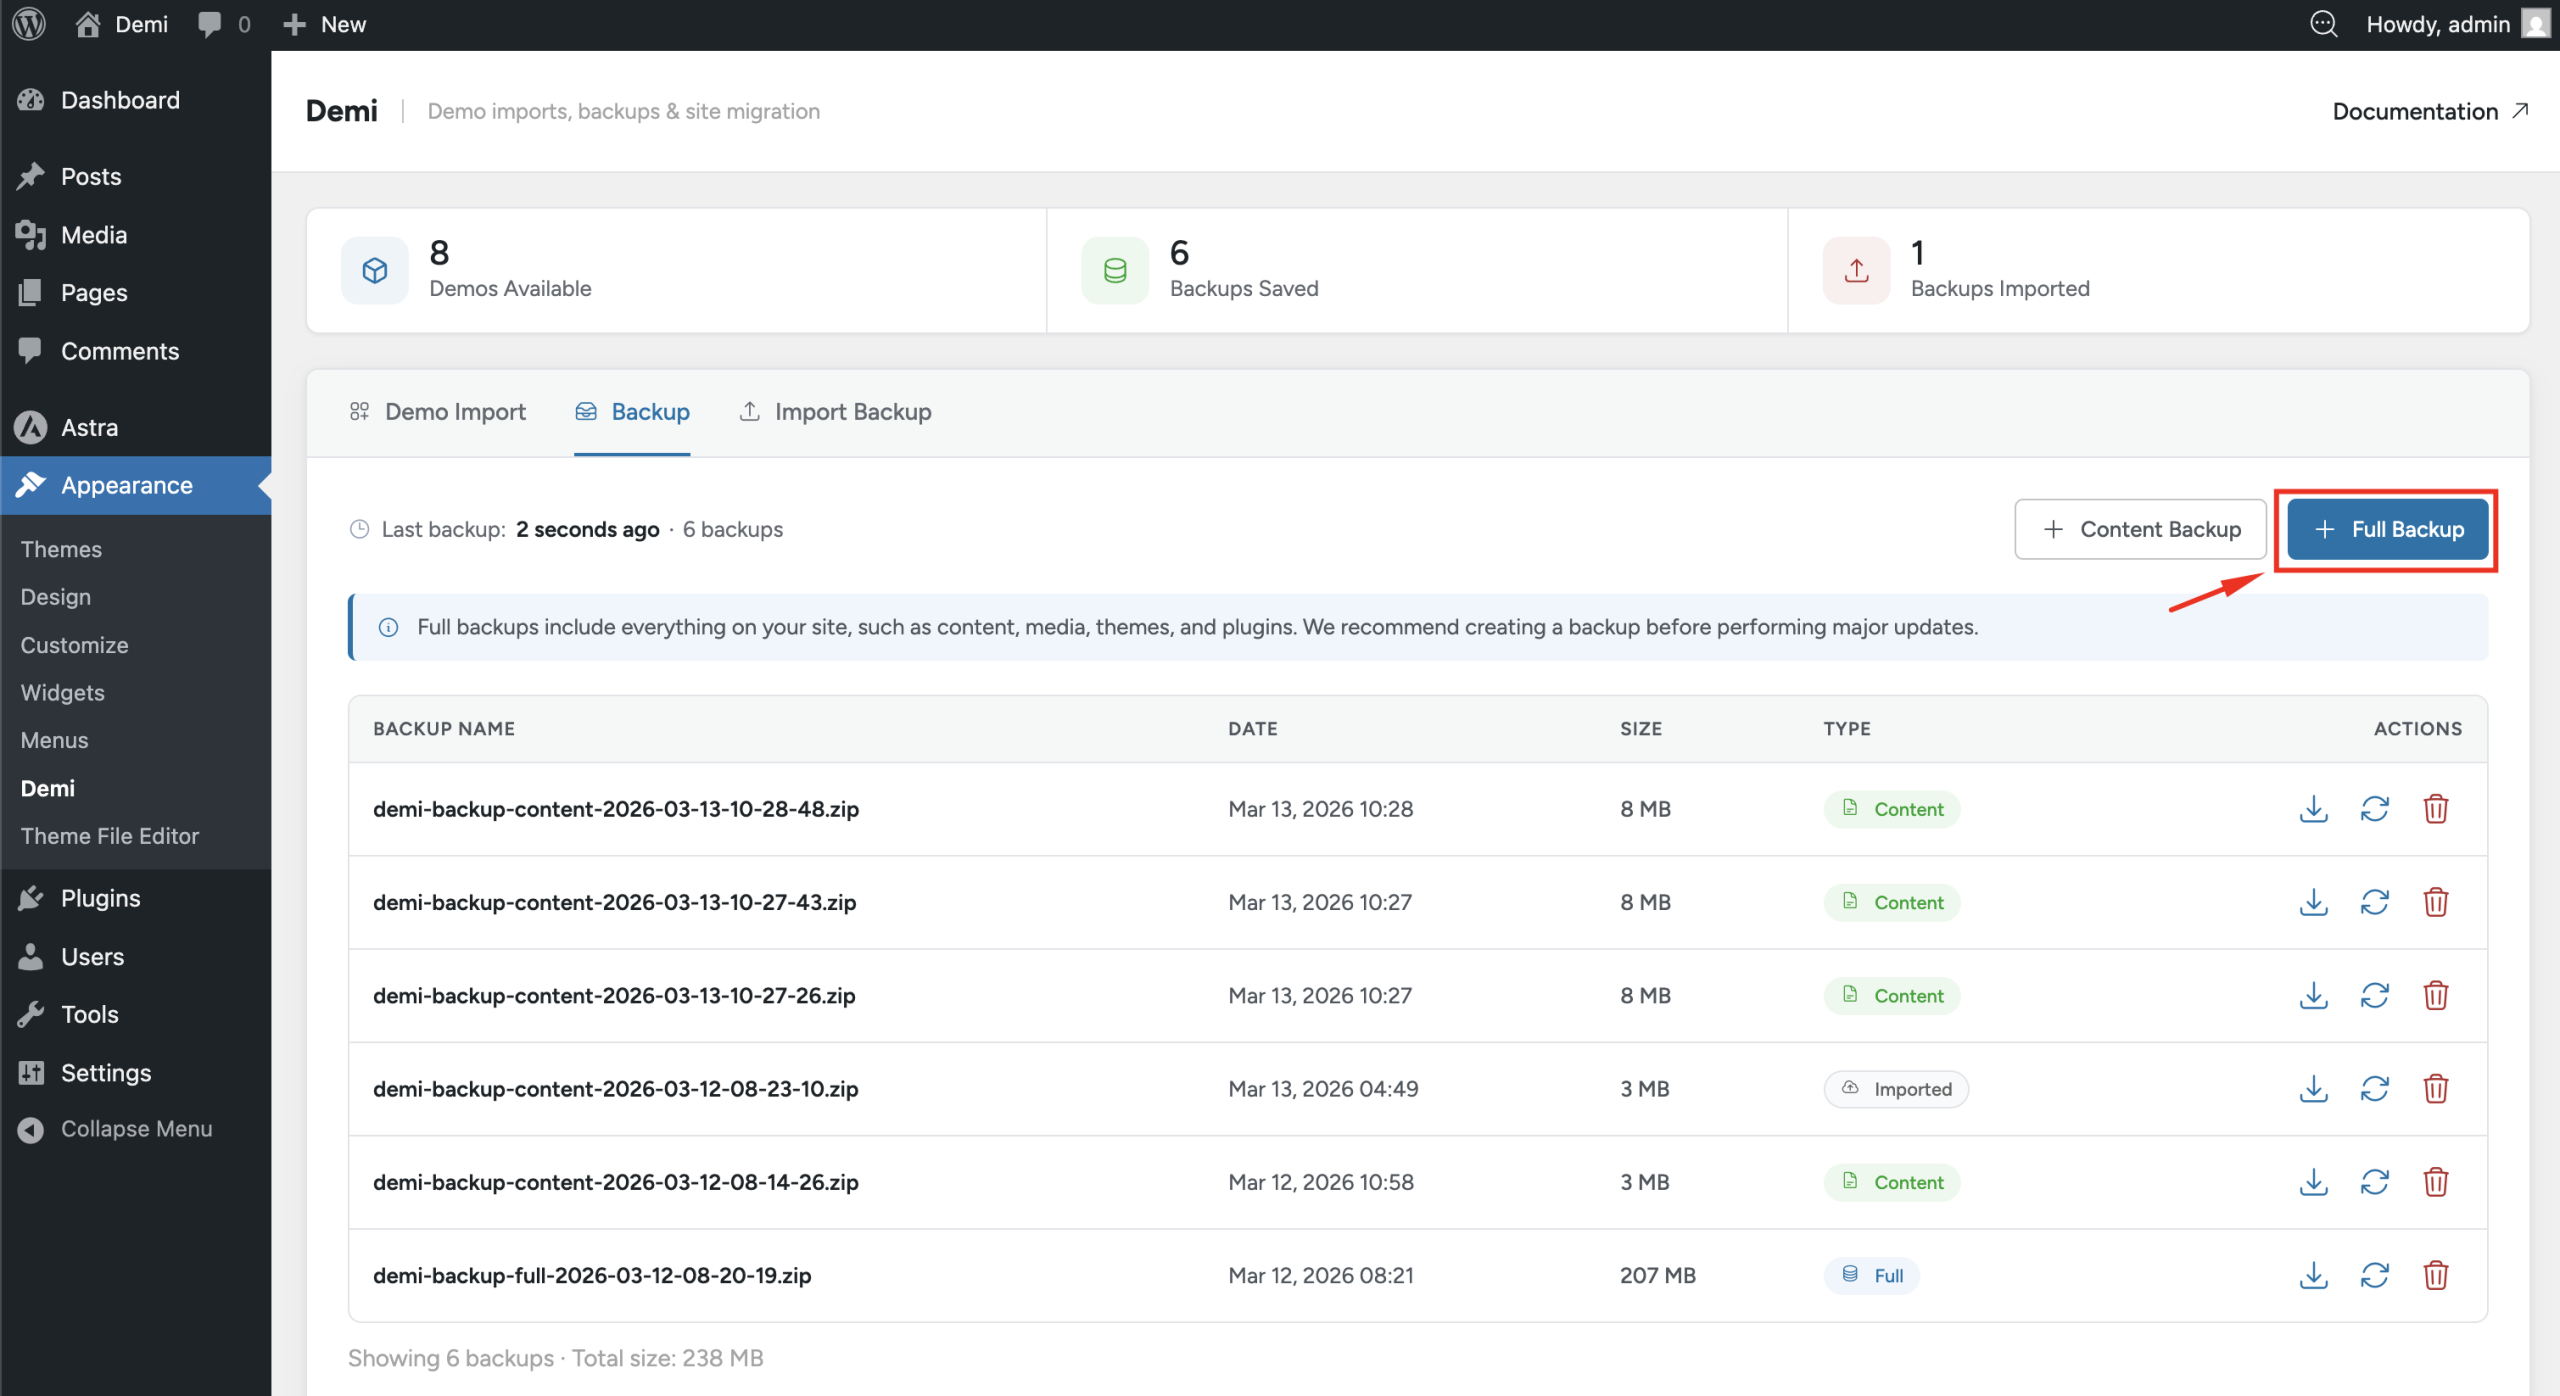Download the demi-backup-full zip backup
Image resolution: width=2560 pixels, height=1396 pixels.
2313,1275
